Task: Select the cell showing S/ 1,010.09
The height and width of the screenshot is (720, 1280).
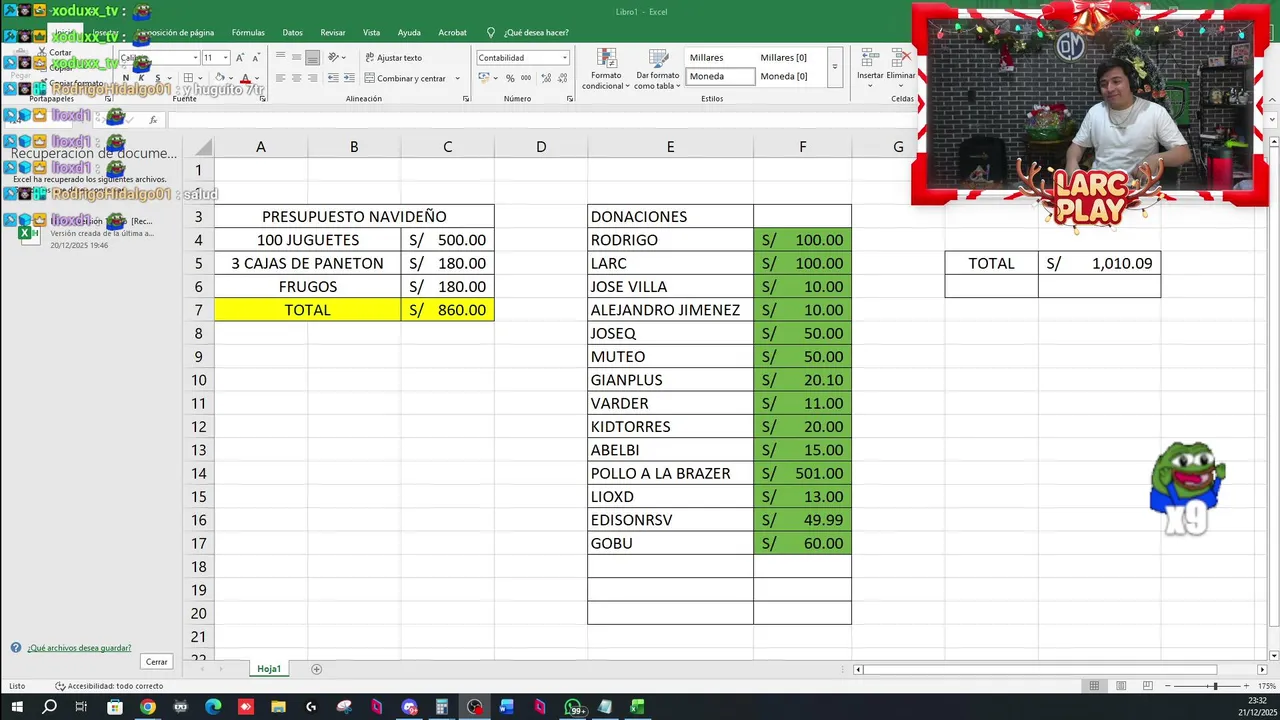Action: click(x=1099, y=263)
